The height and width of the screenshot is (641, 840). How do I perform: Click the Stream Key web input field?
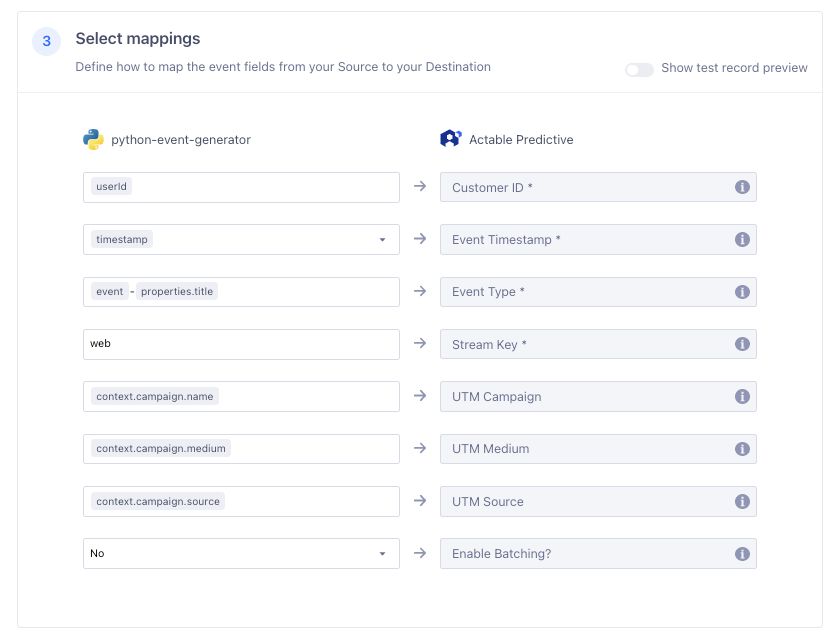(240, 344)
